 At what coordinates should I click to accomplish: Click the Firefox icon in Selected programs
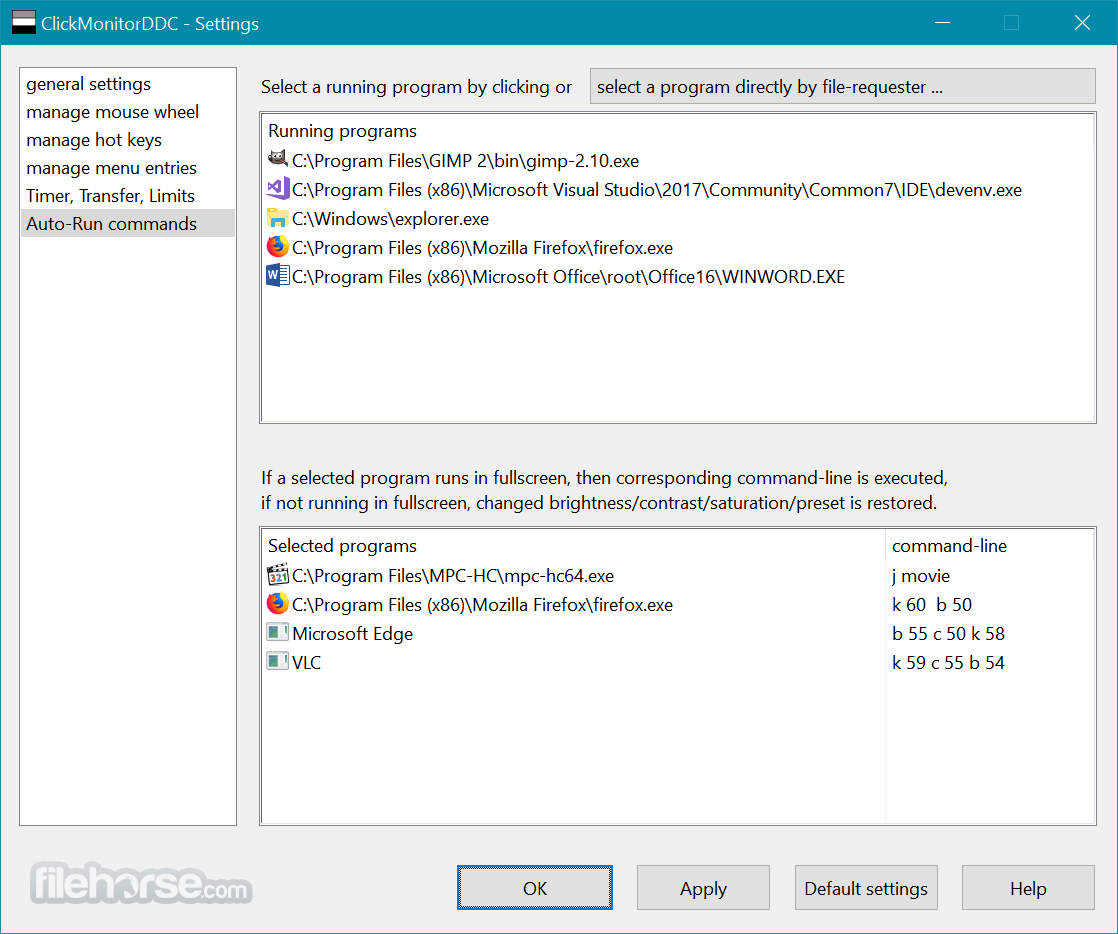(x=277, y=604)
